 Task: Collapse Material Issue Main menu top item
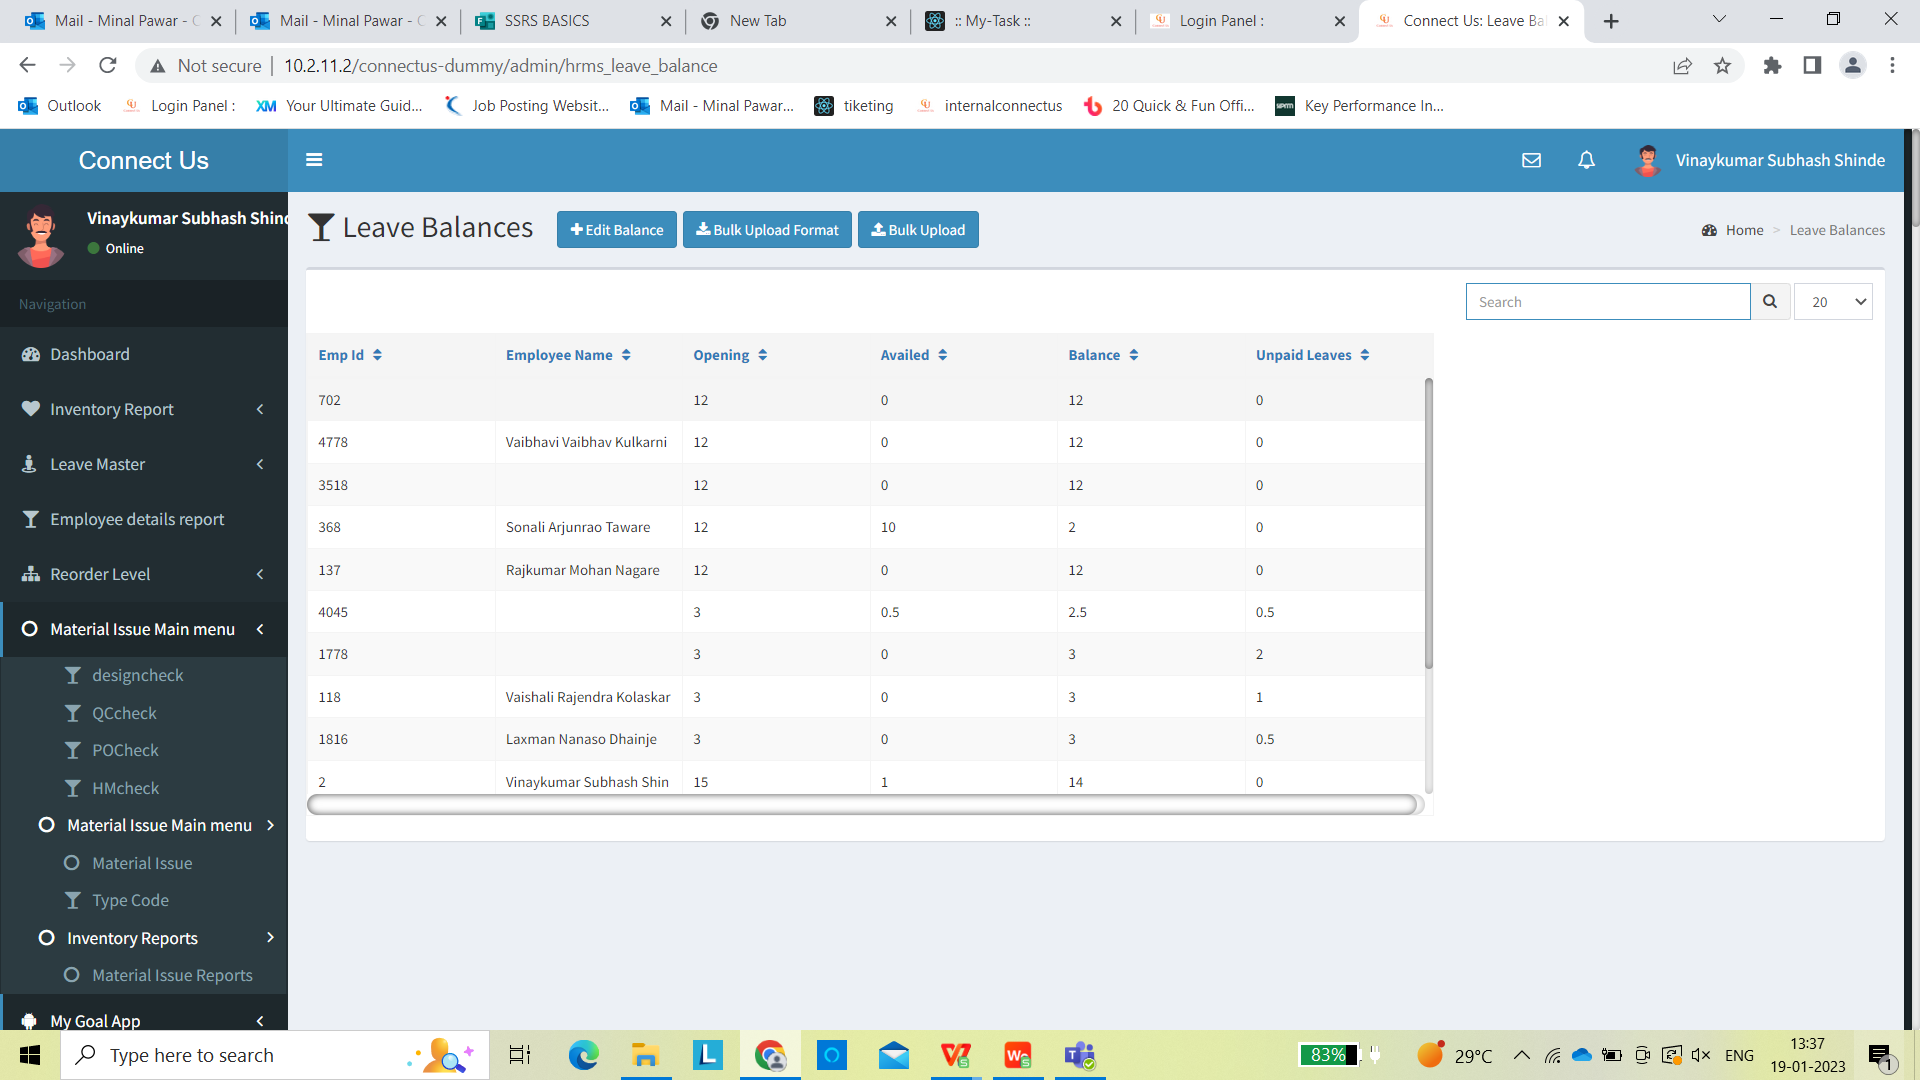[144, 629]
